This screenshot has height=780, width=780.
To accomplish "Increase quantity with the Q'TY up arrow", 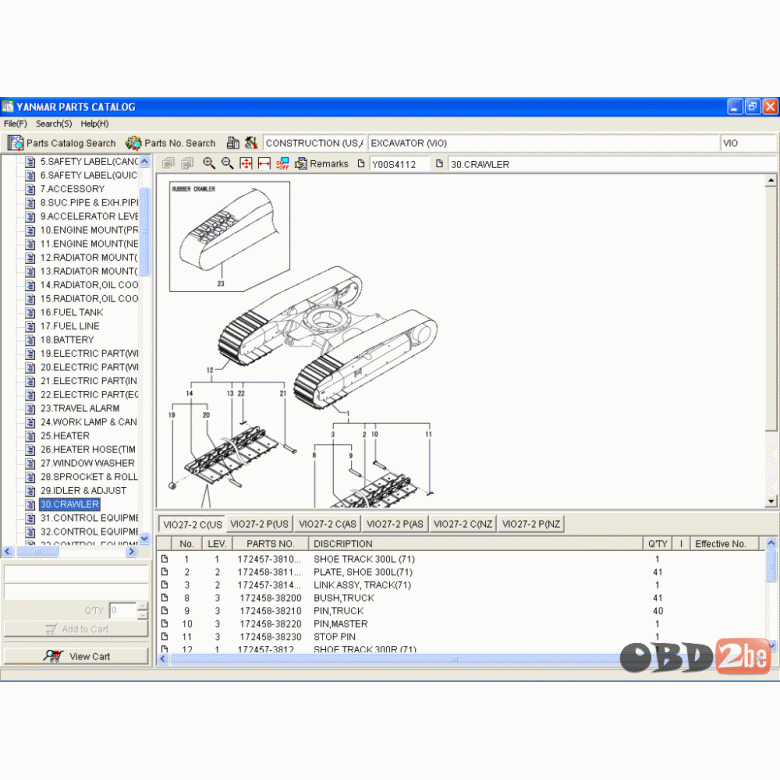I will click(142, 606).
